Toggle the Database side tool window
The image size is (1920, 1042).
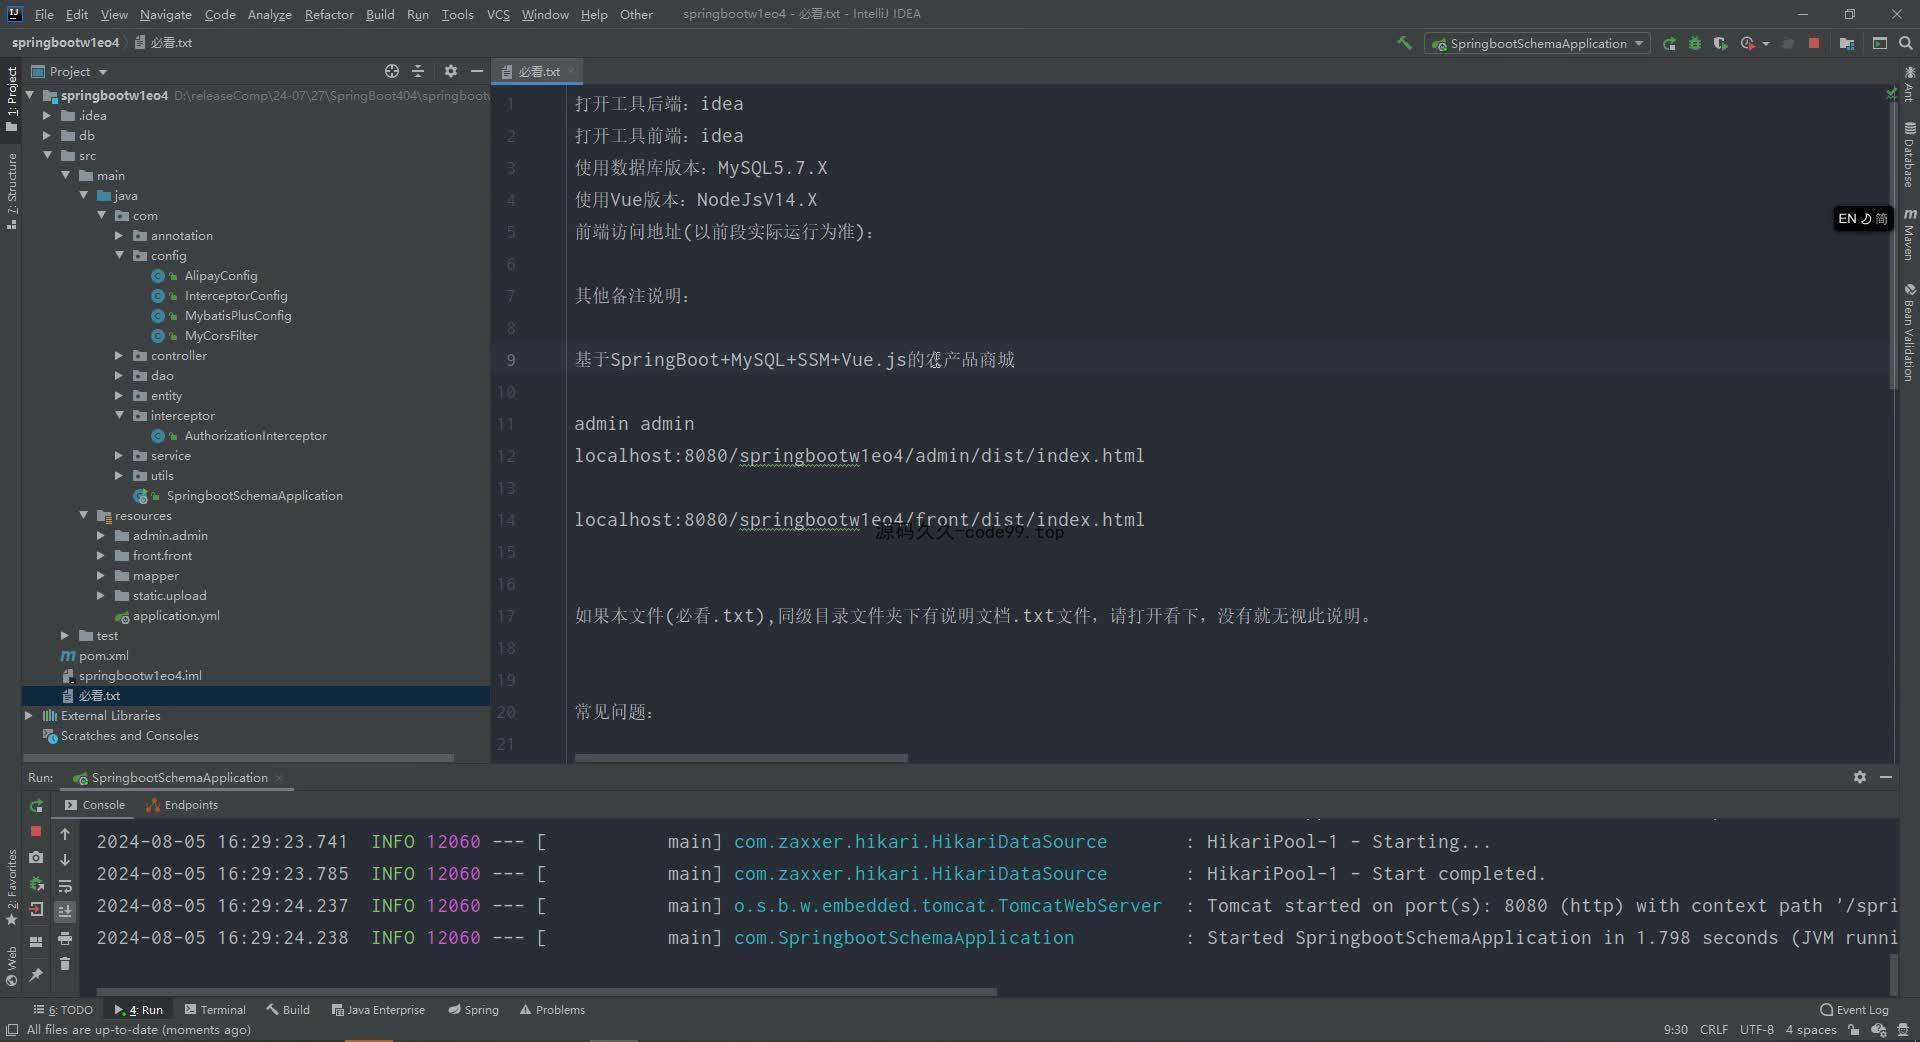[x=1908, y=155]
